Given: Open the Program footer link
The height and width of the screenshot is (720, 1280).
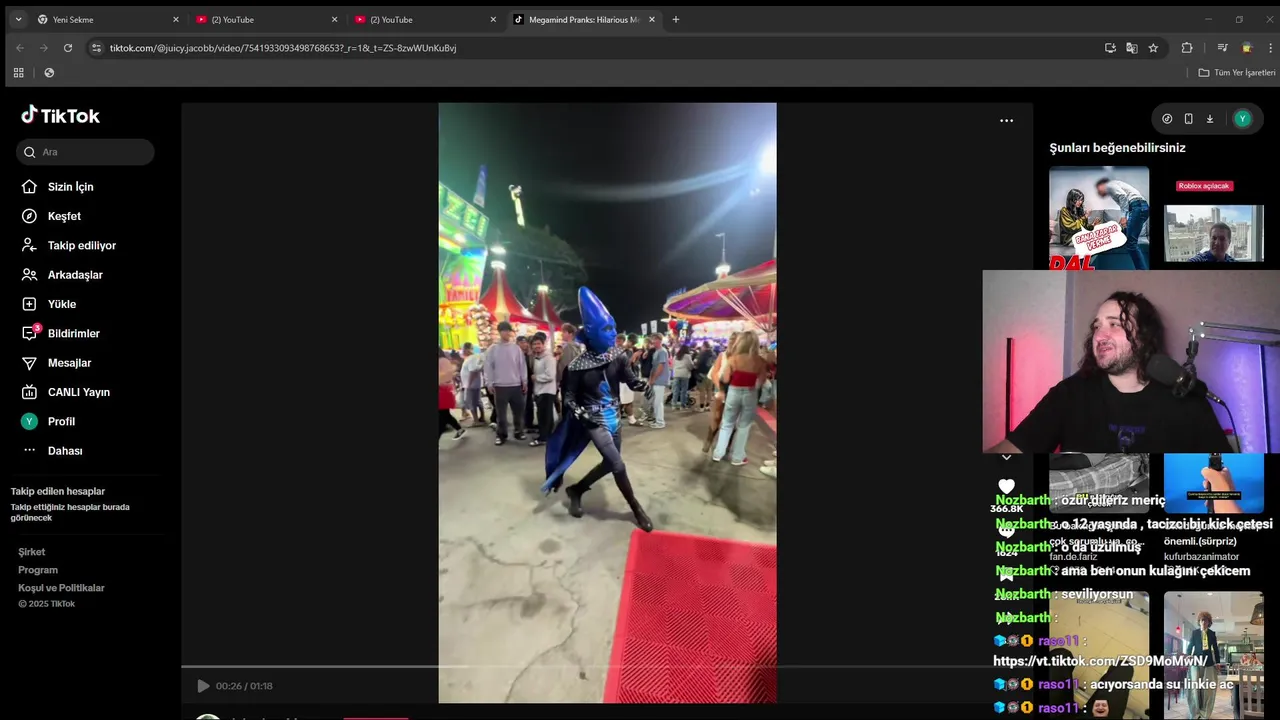Looking at the screenshot, I should point(38,570).
